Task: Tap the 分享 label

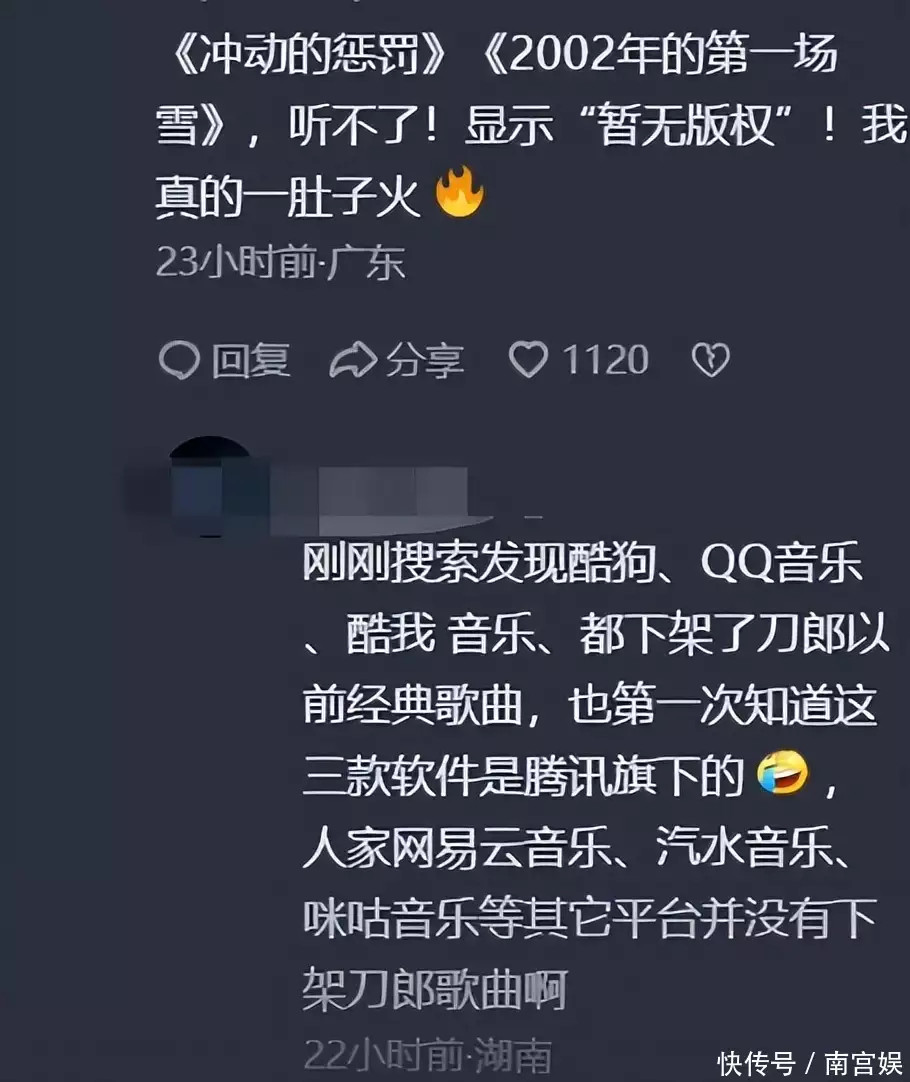Action: [425, 360]
